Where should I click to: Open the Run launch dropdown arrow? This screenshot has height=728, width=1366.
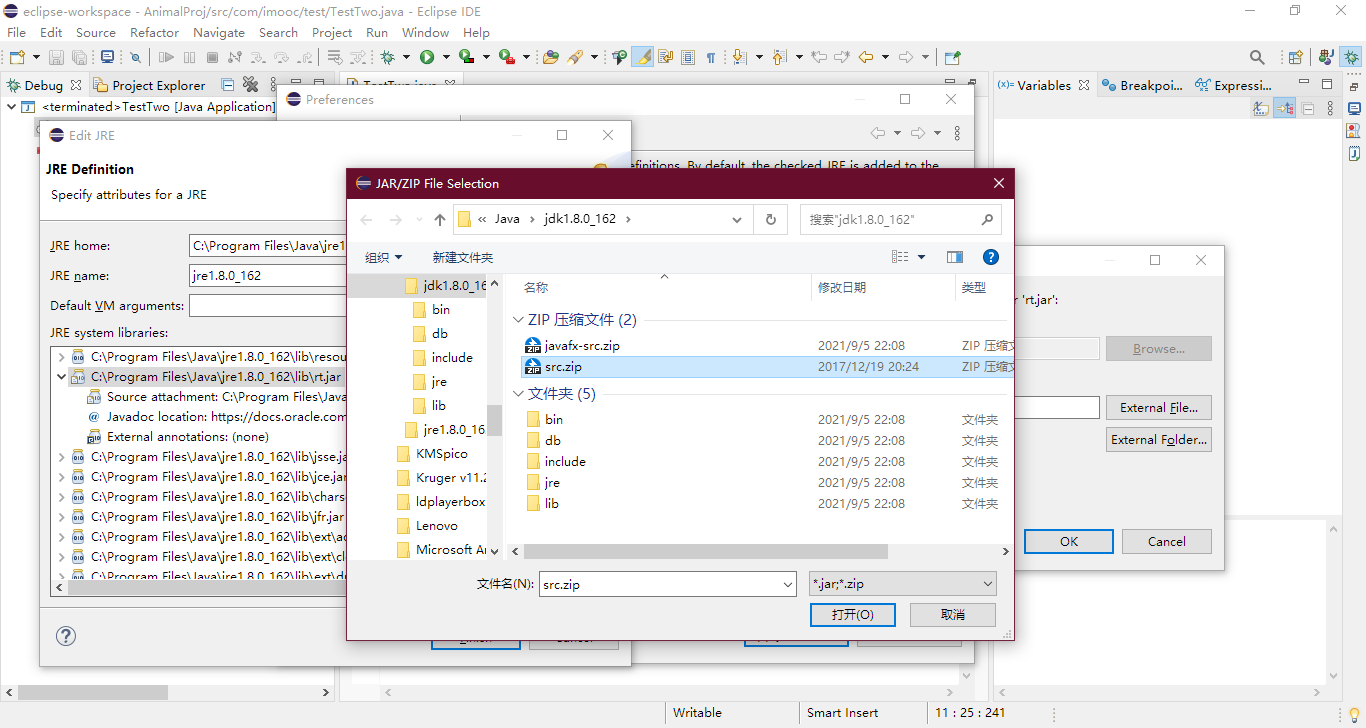[446, 58]
